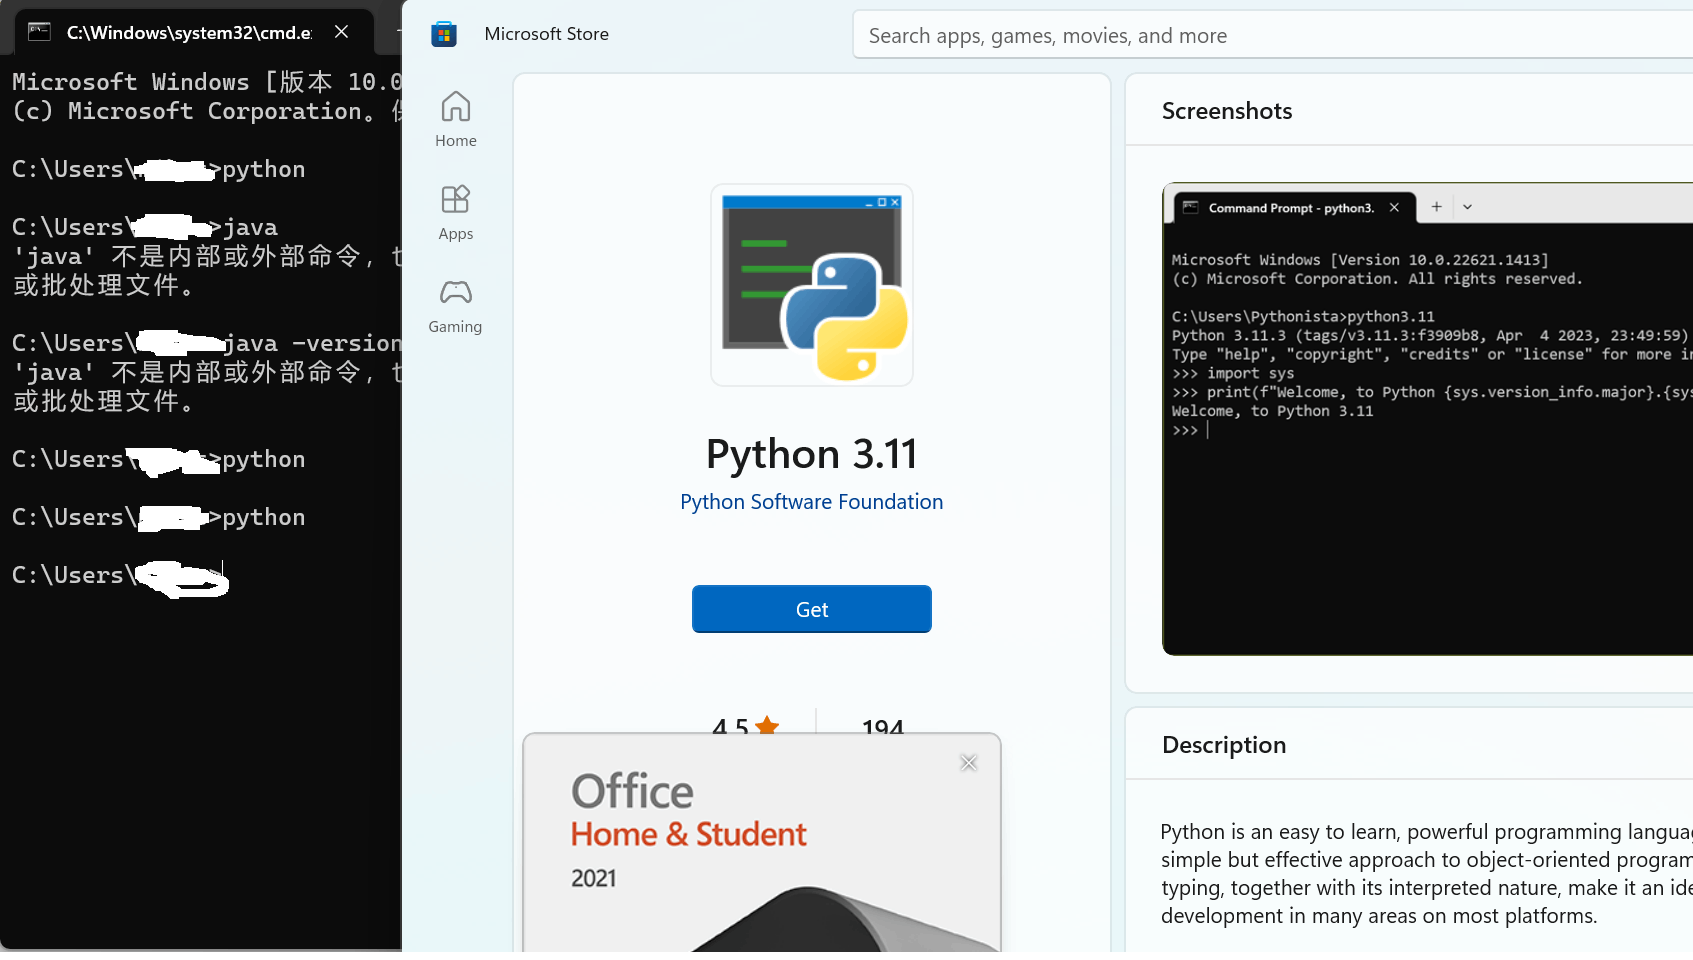This screenshot has width=1693, height=960.
Task: Click "Home & Student" in the Office ad
Action: tap(689, 834)
